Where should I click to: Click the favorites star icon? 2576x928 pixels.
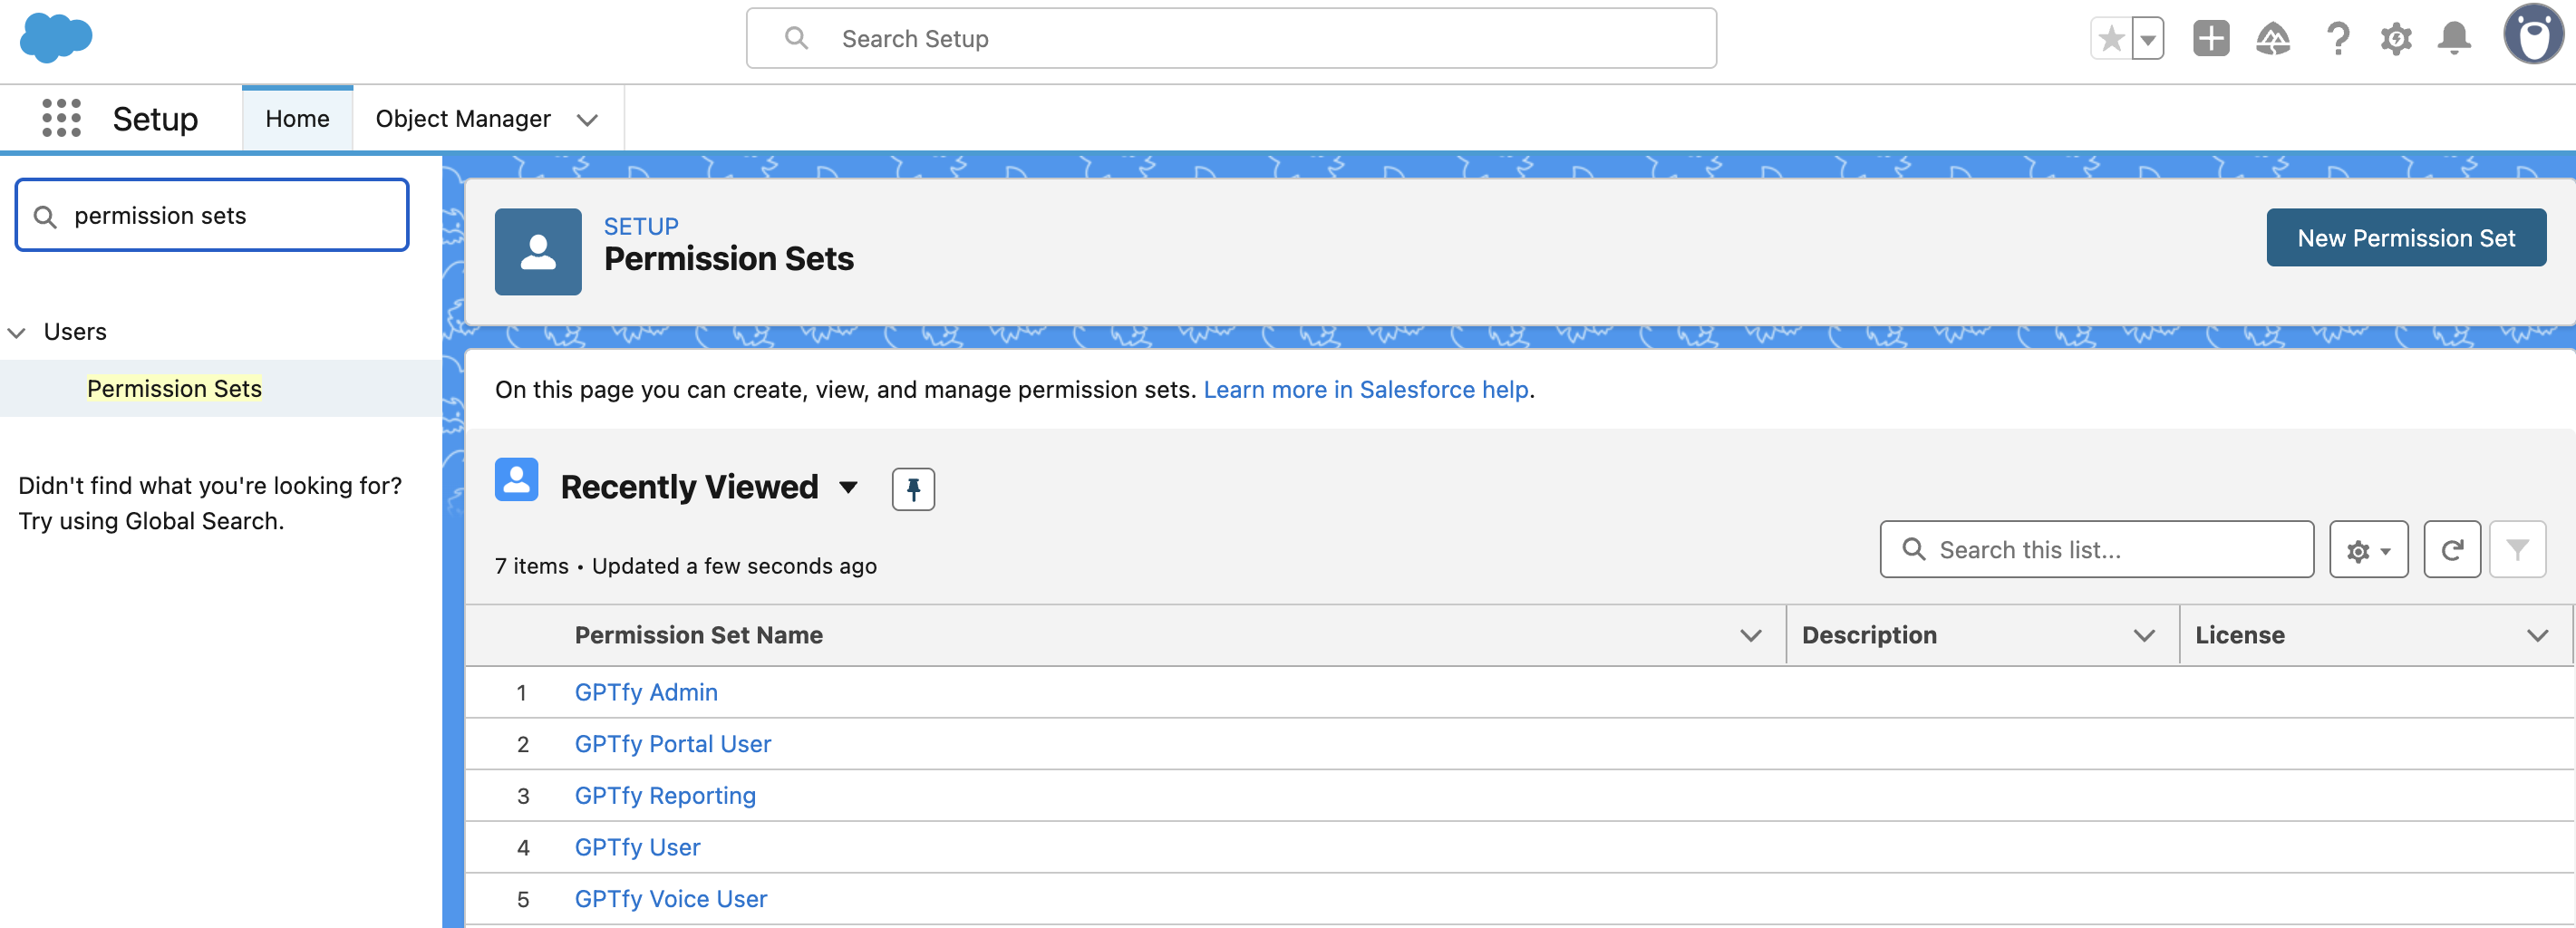(x=2111, y=39)
